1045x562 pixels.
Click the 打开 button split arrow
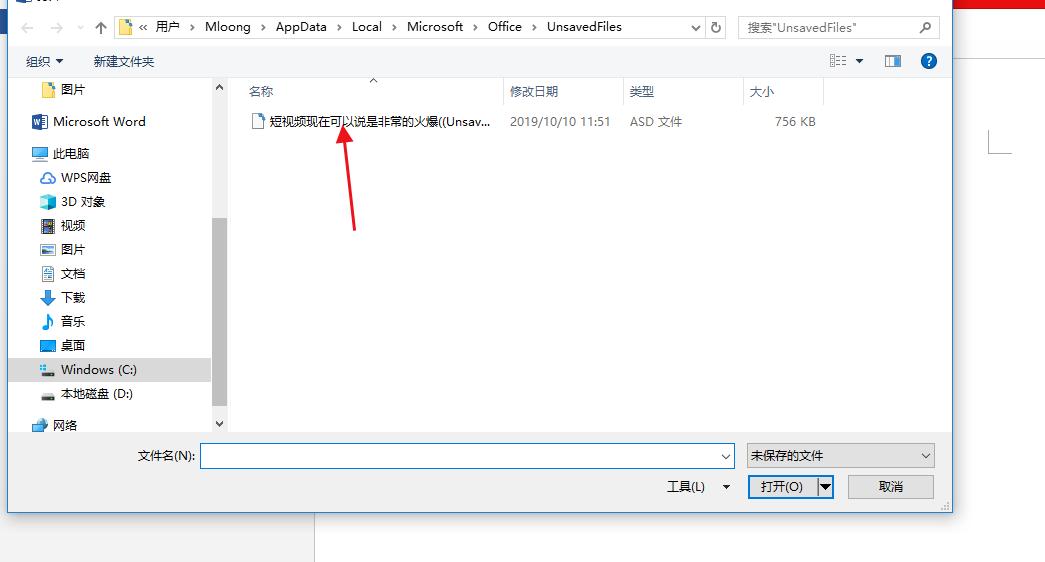pos(826,487)
